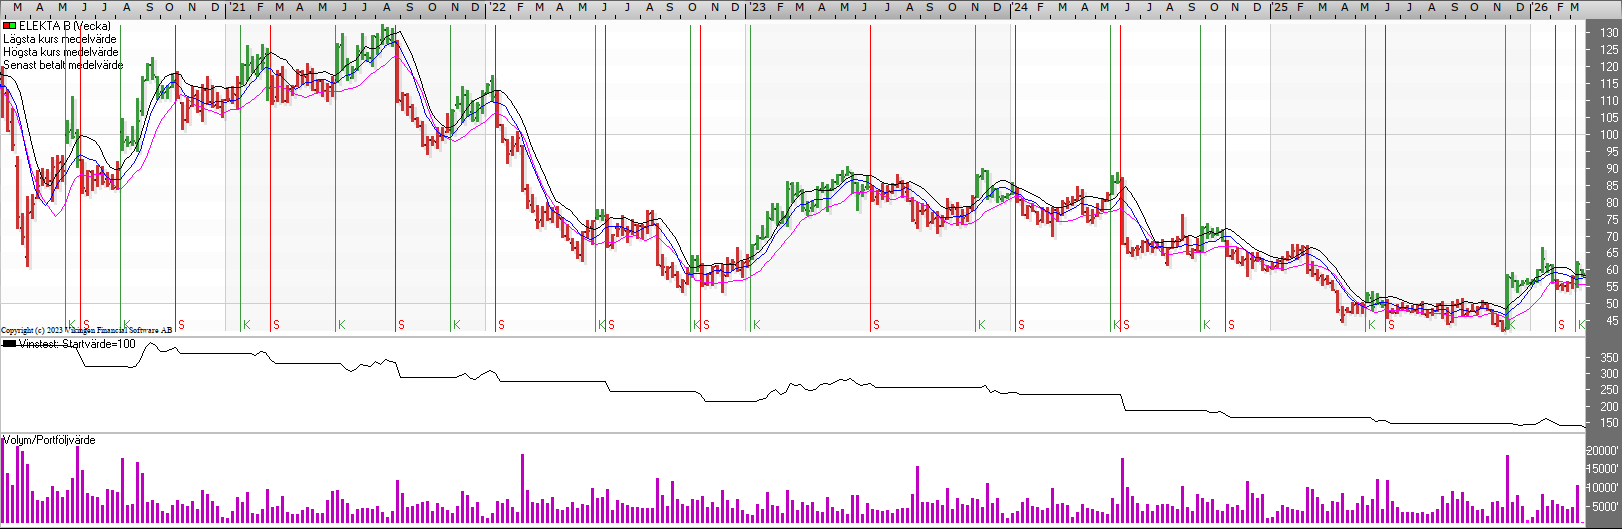Click the rightmost red S sell signal

point(1561,325)
